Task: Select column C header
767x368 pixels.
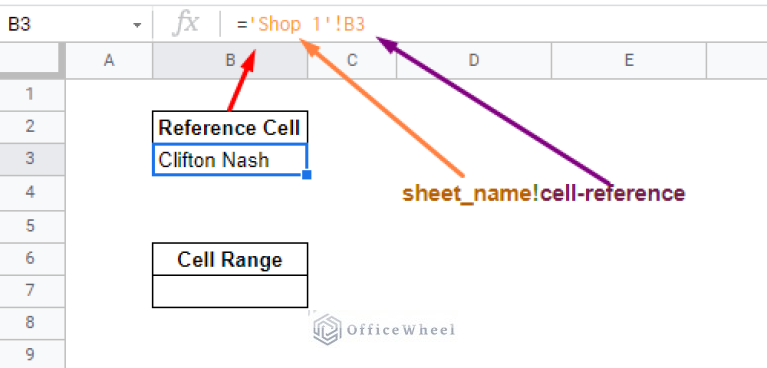Action: (352, 61)
